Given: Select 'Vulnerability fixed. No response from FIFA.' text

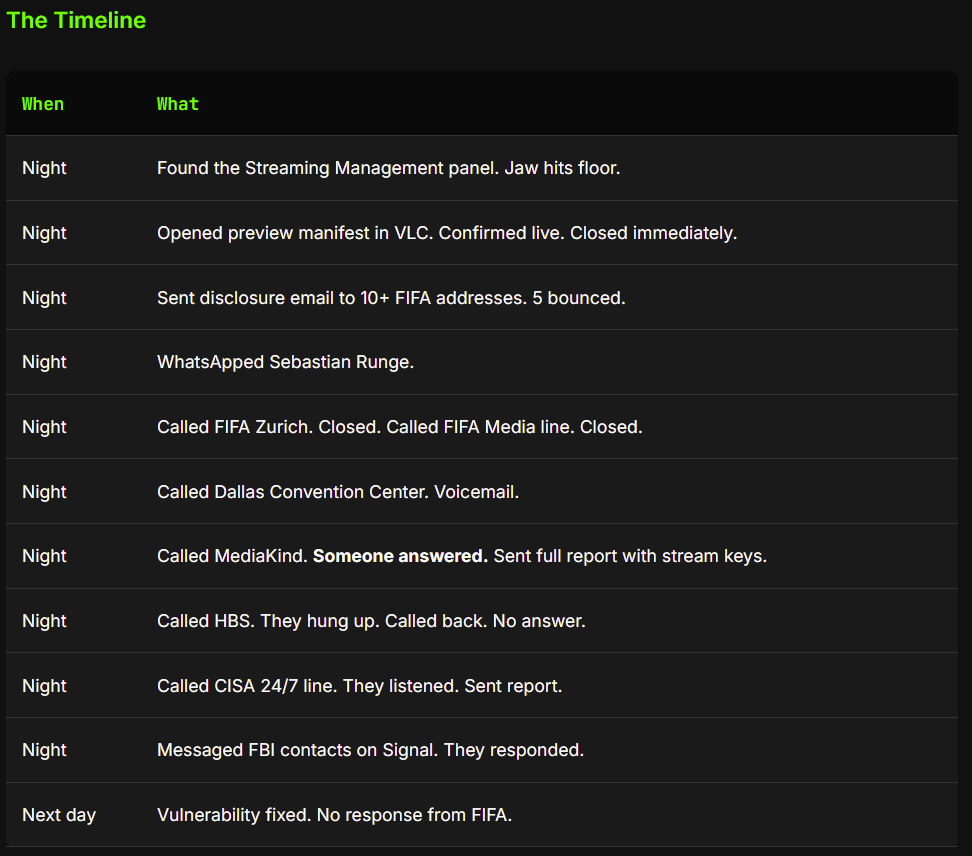Looking at the screenshot, I should coord(335,815).
